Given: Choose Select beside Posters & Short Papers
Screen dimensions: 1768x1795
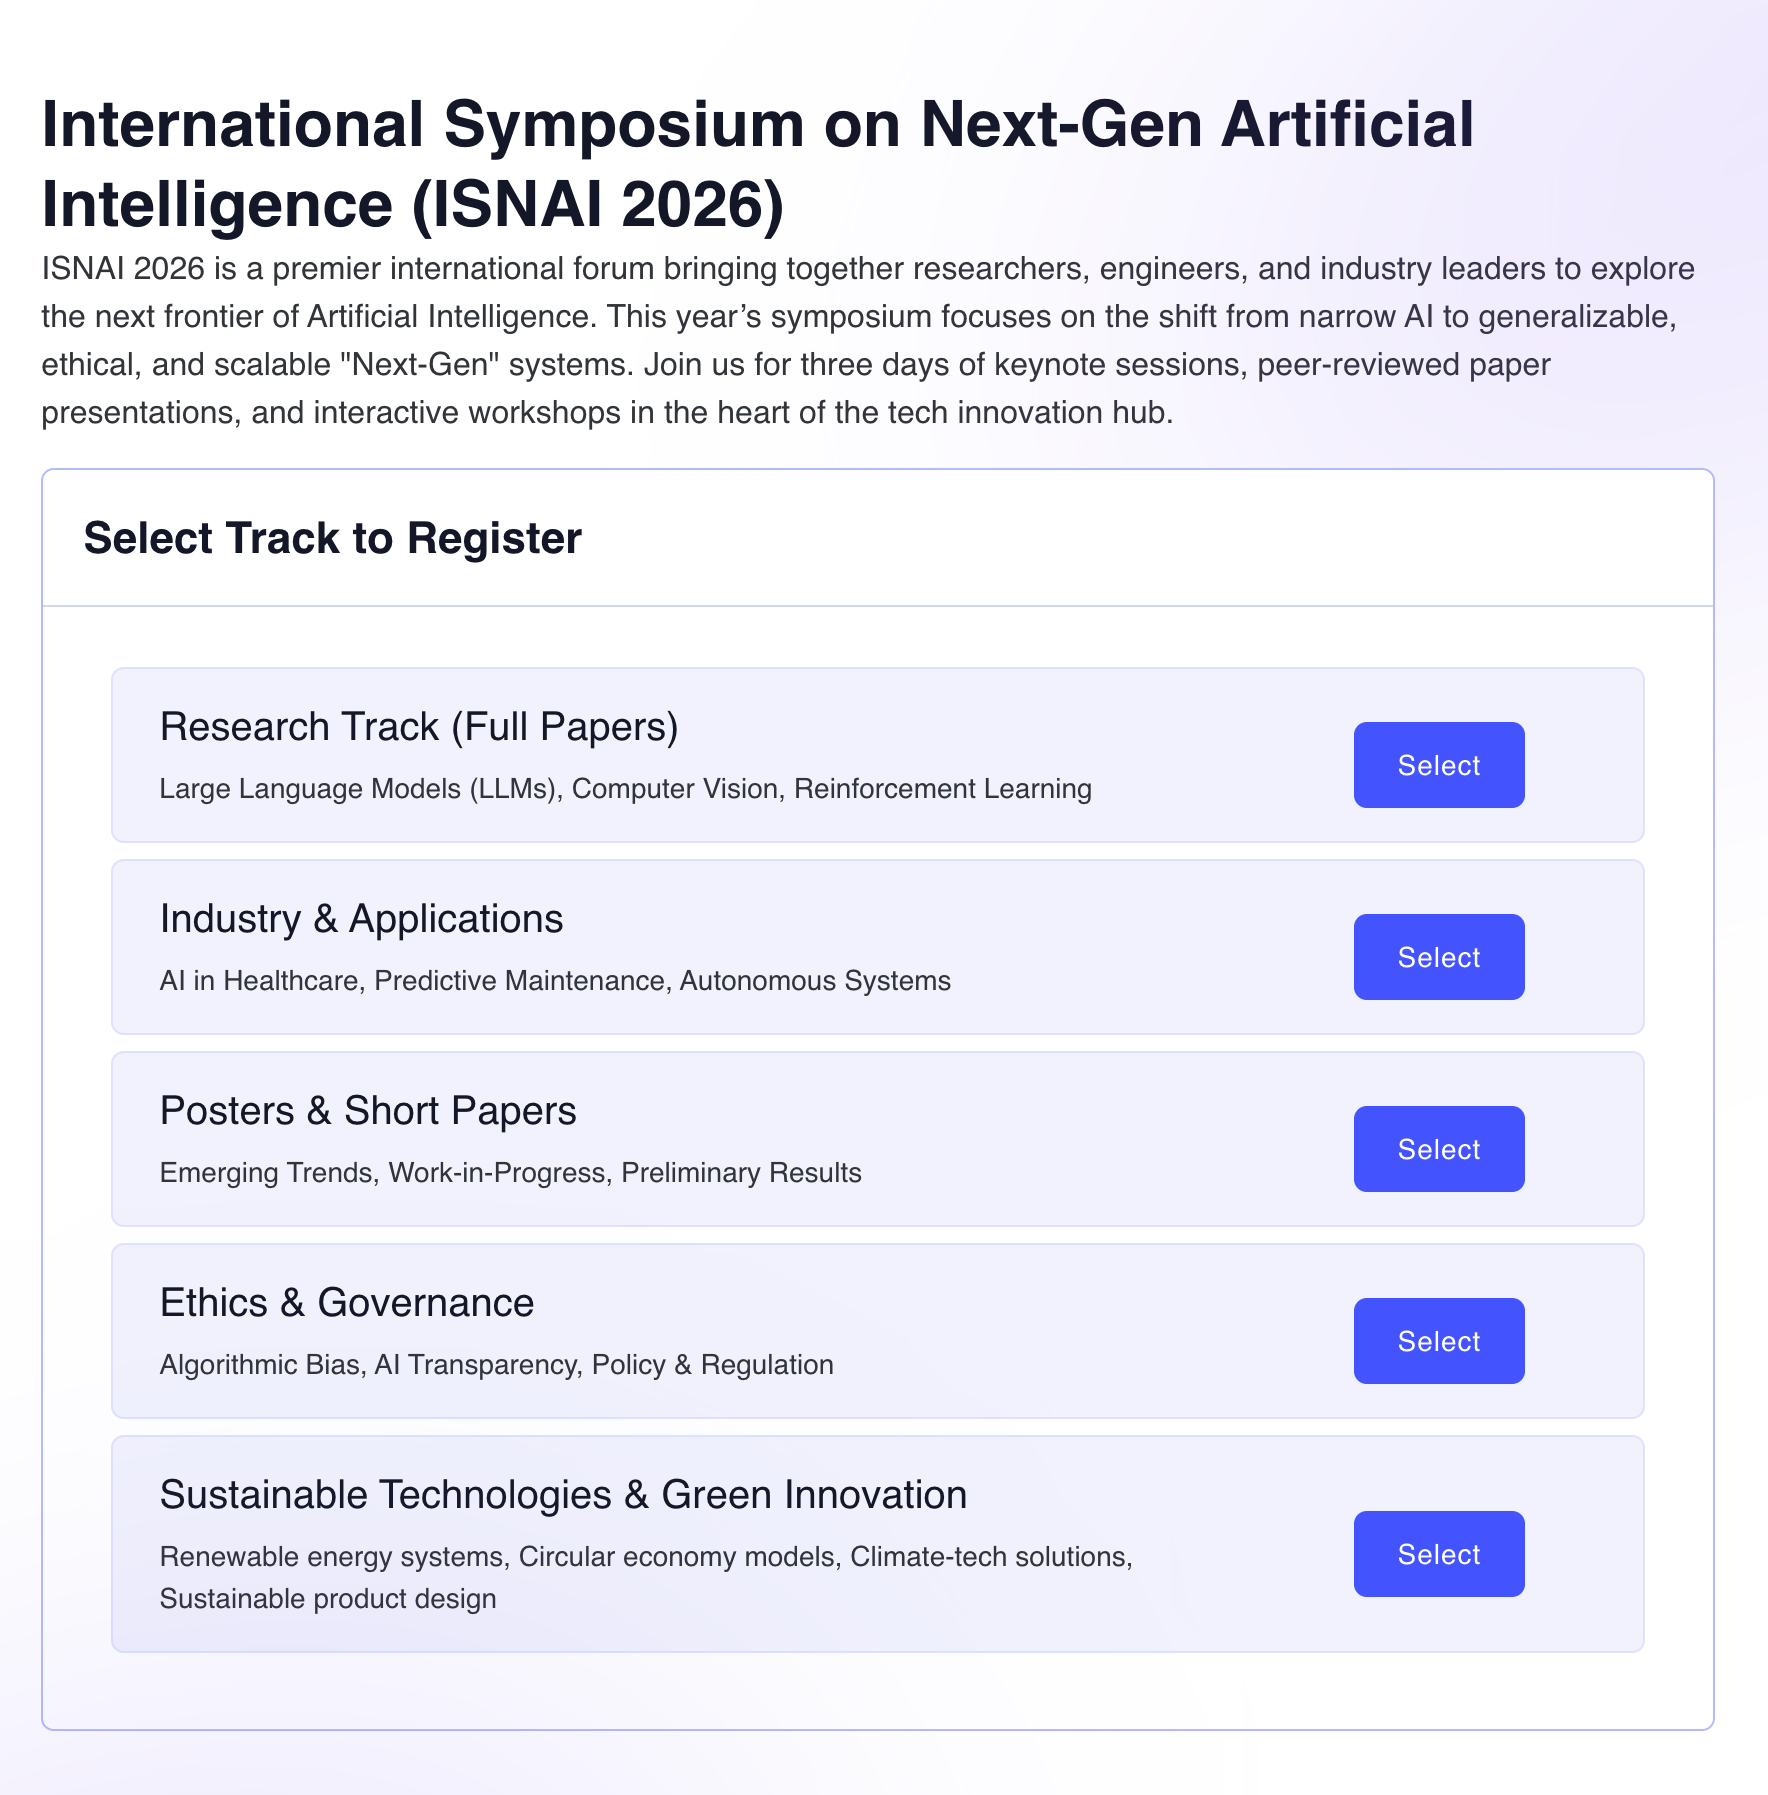Looking at the screenshot, I should tap(1438, 1149).
